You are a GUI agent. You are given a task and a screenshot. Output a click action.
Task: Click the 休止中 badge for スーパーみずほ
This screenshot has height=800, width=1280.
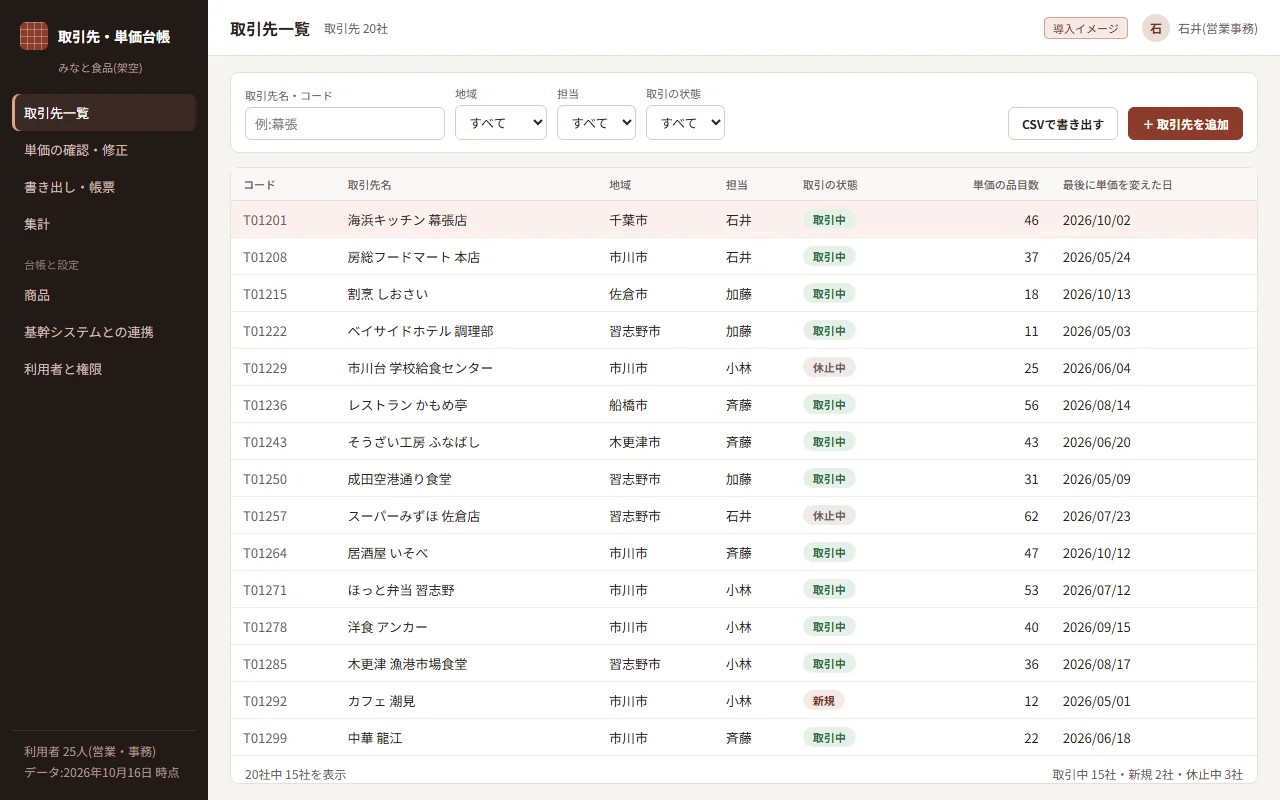829,516
